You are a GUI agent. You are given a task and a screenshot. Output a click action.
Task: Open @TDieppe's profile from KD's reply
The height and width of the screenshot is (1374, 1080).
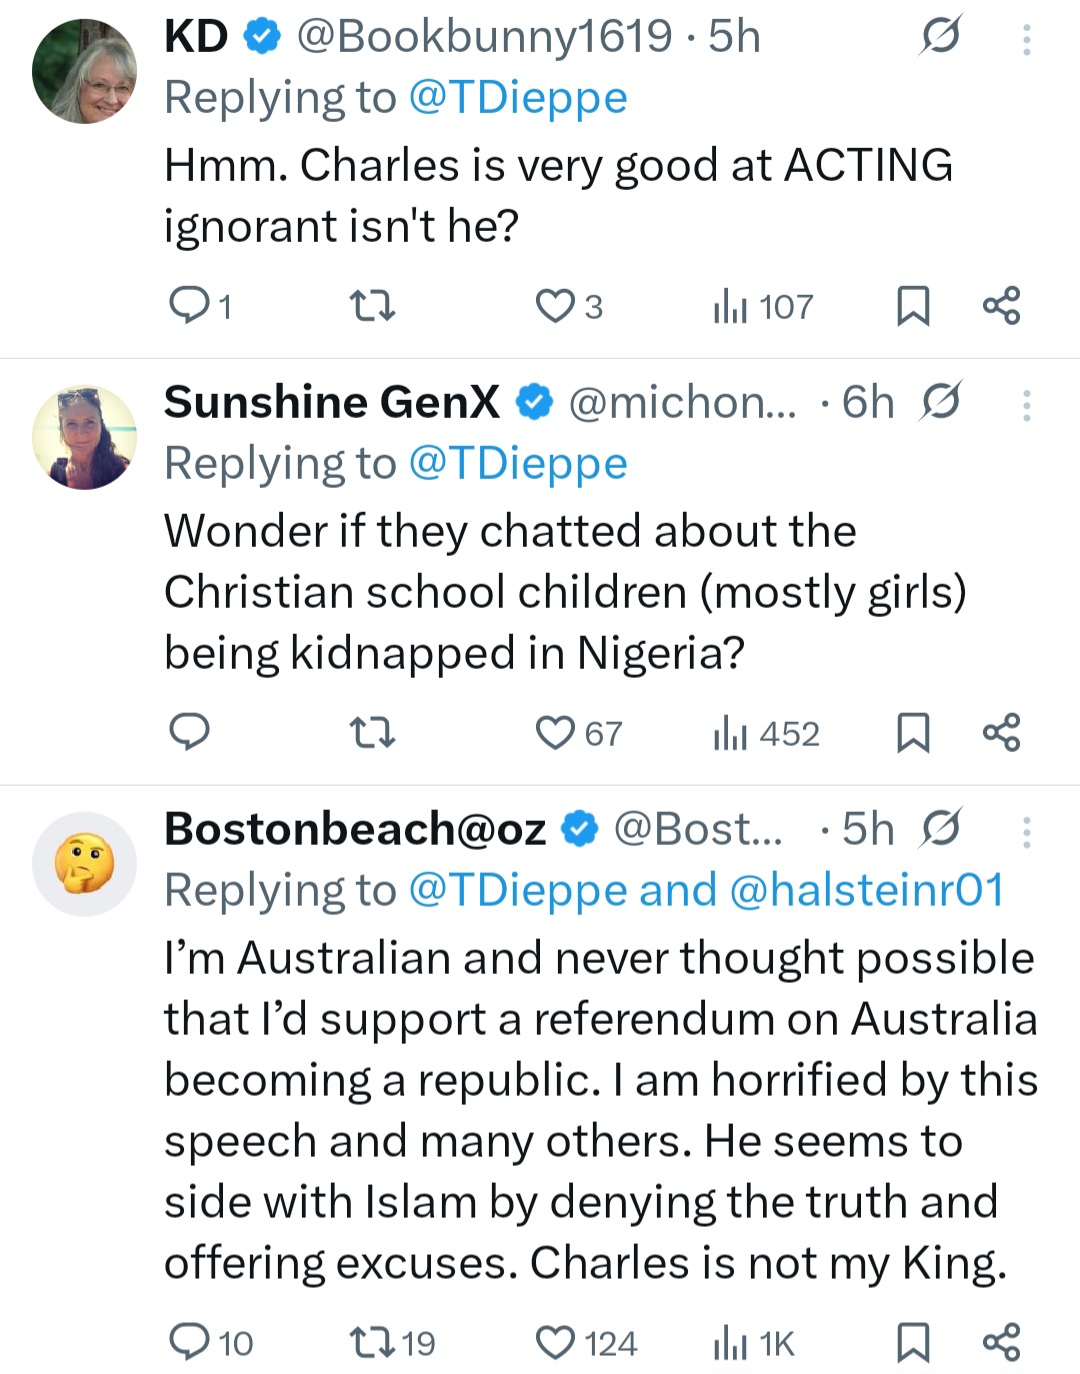(x=520, y=96)
